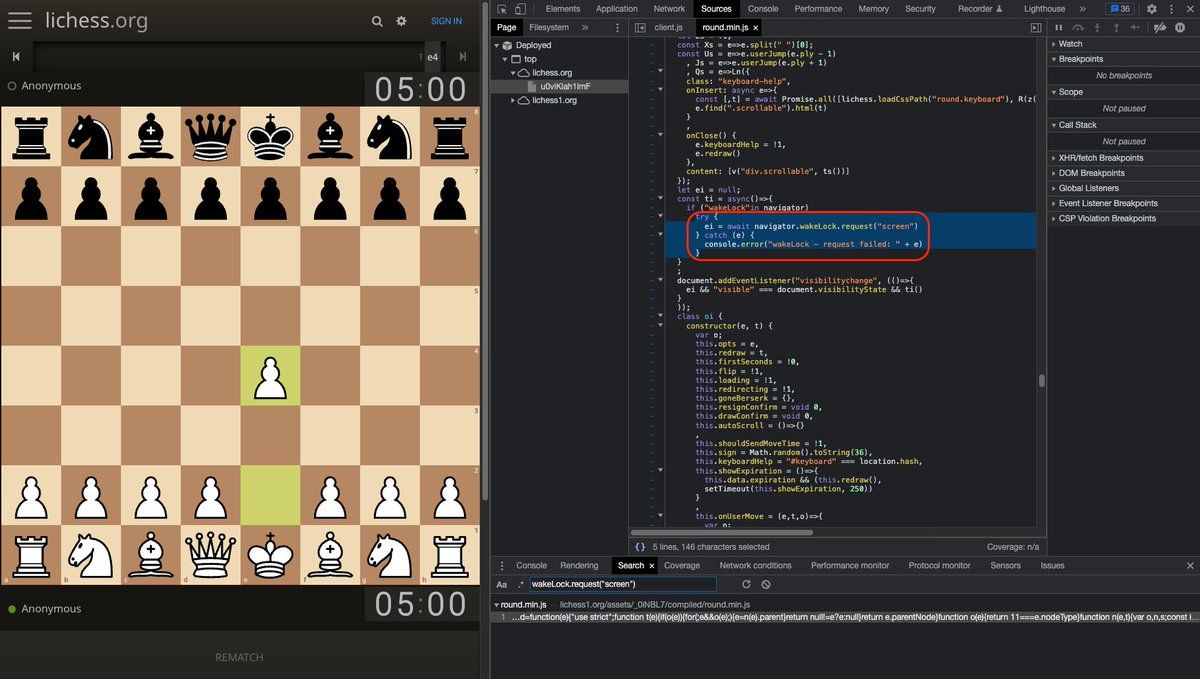Viewport: 1200px width, 679px height.
Task: Click the lichess search magnifier icon
Action: (x=377, y=21)
